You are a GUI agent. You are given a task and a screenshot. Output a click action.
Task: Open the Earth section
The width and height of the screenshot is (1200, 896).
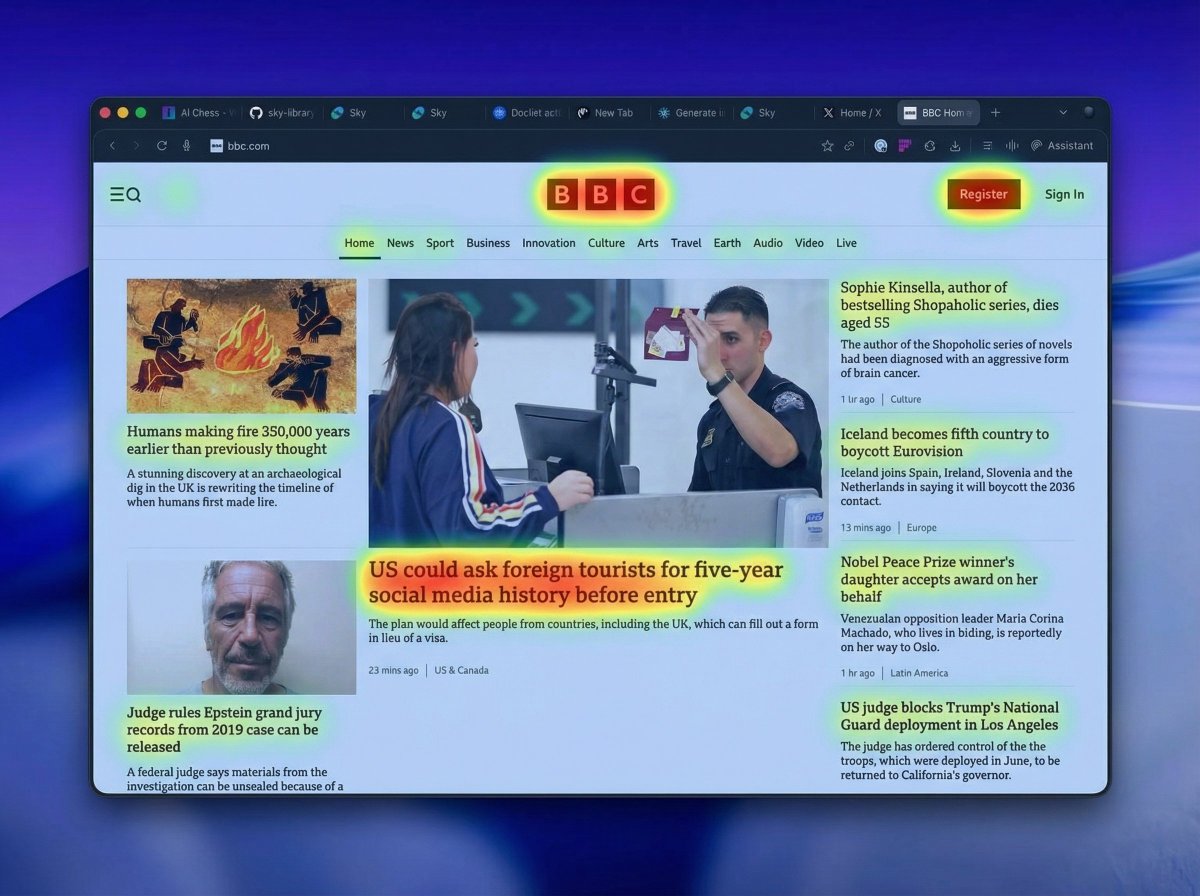(x=727, y=243)
